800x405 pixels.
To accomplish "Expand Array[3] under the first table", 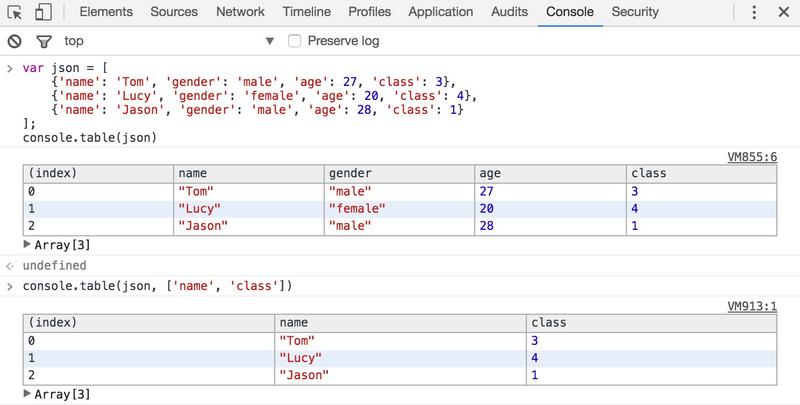I will click(57, 245).
